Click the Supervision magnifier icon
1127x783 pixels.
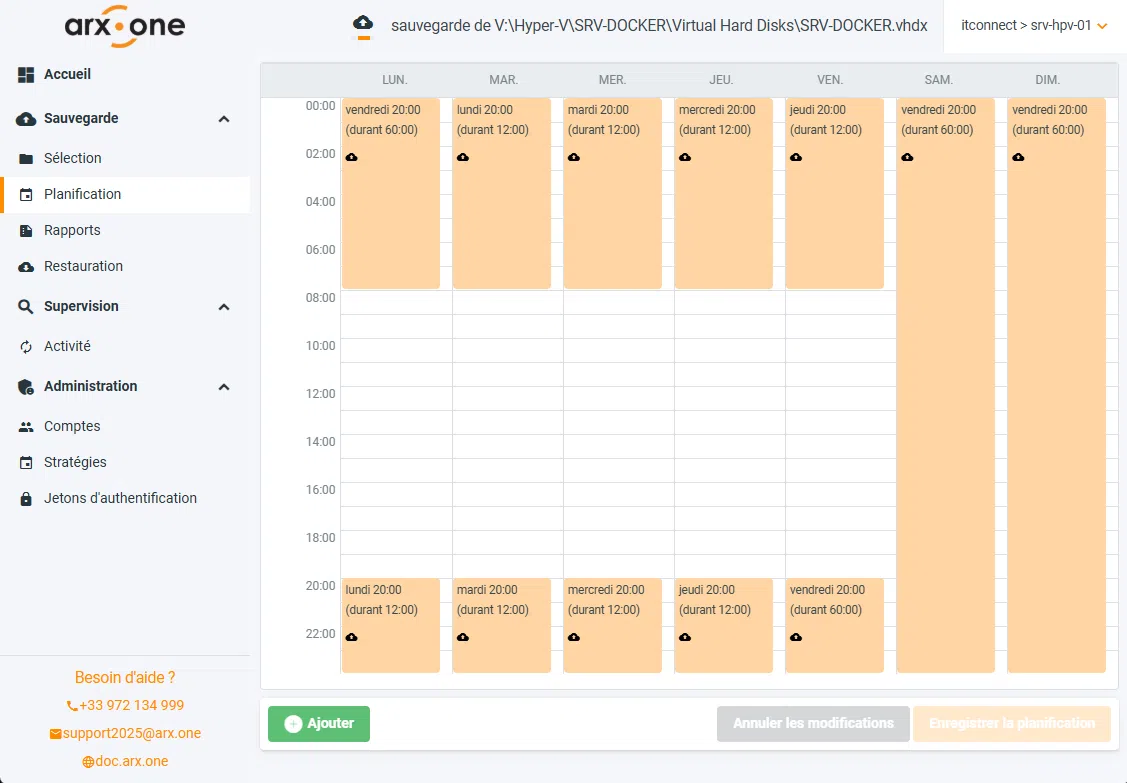(25, 306)
